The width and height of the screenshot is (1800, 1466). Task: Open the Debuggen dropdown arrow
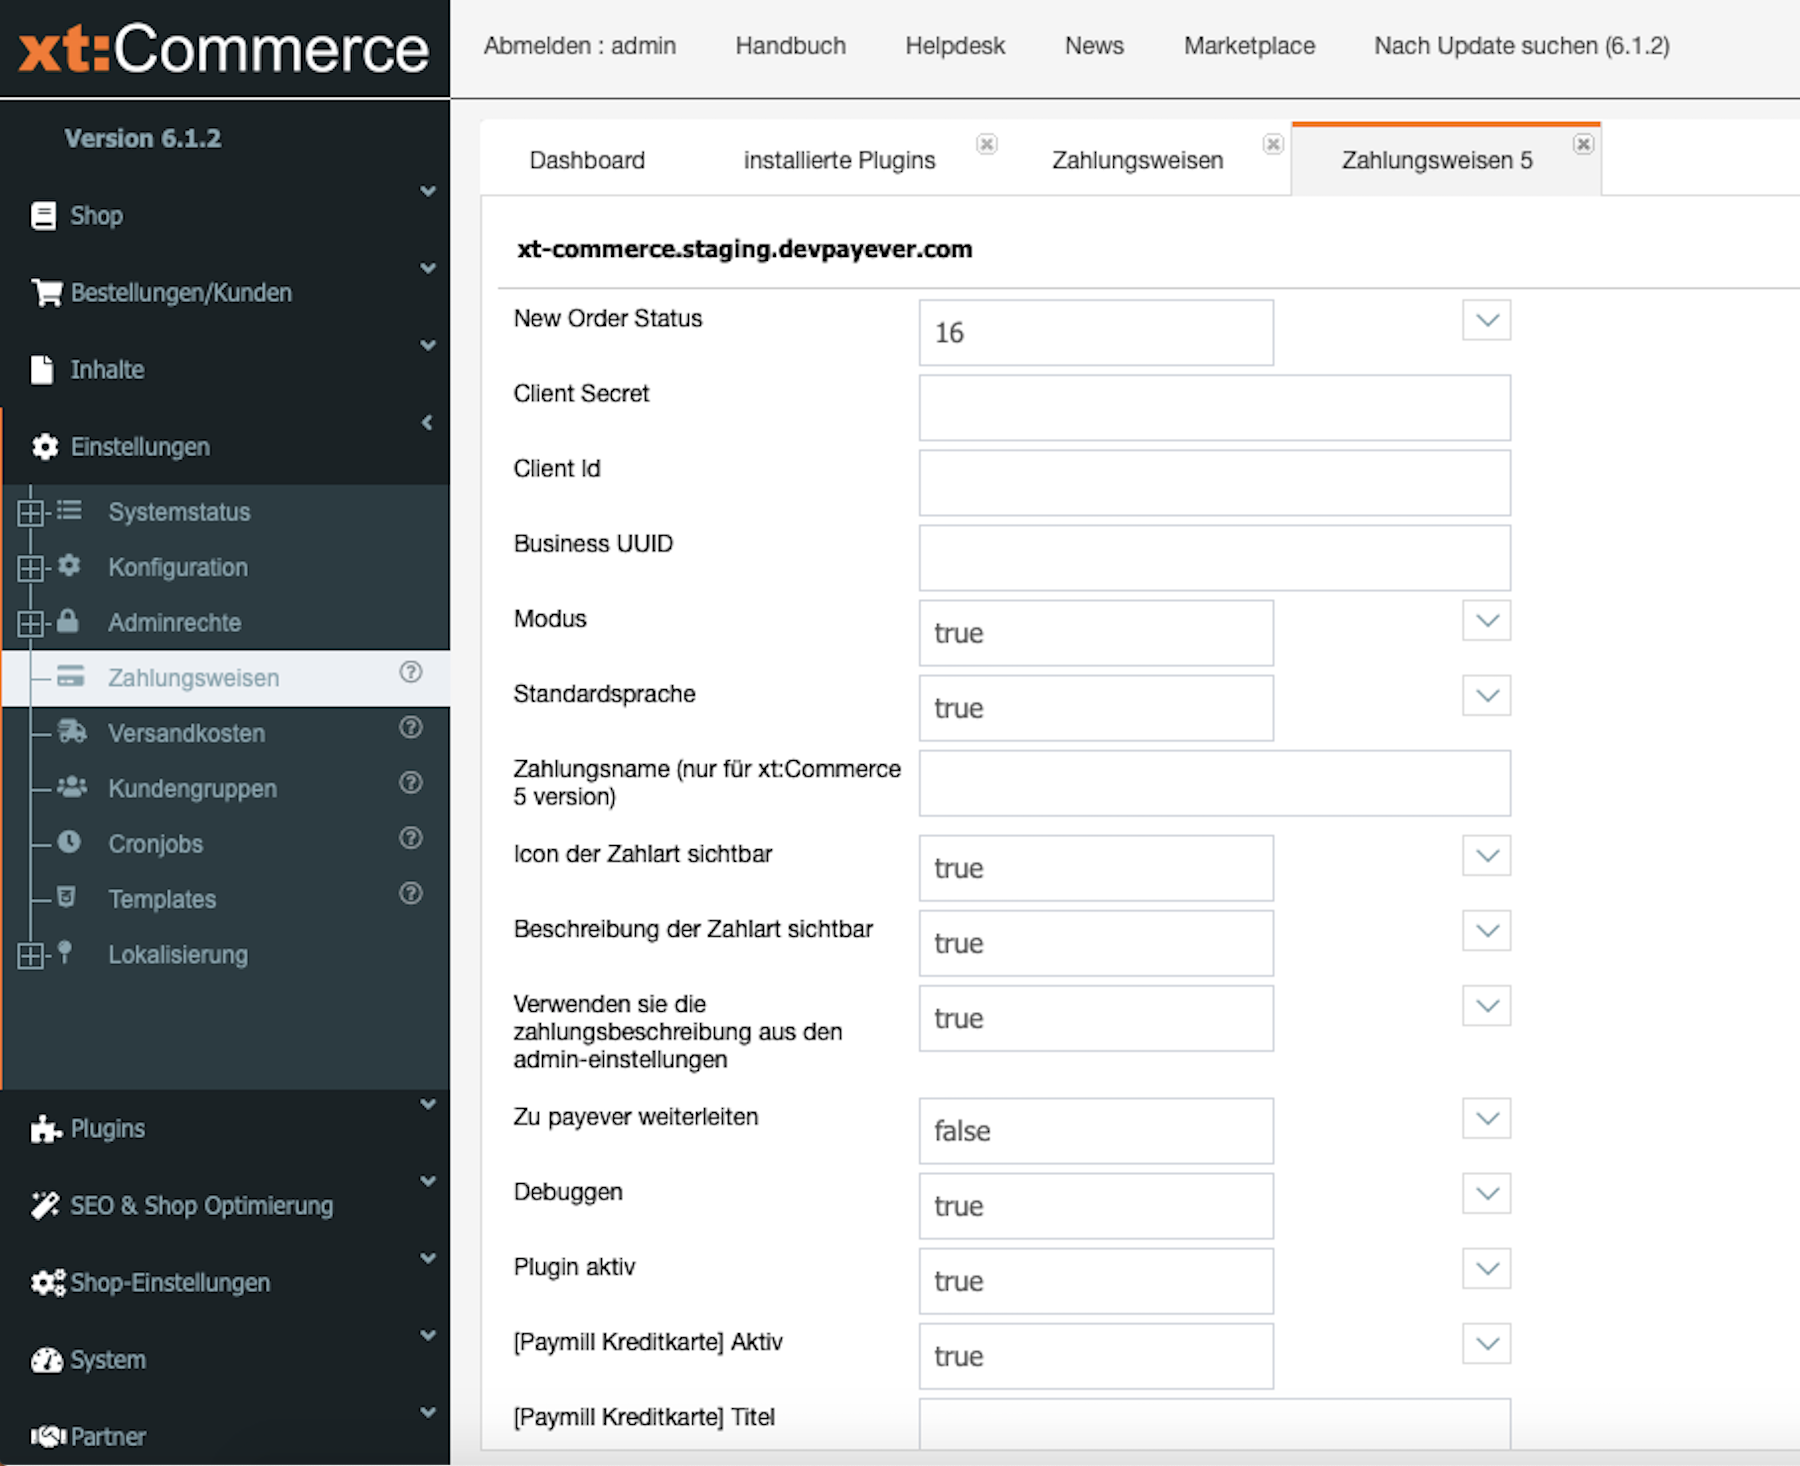[x=1487, y=1193]
